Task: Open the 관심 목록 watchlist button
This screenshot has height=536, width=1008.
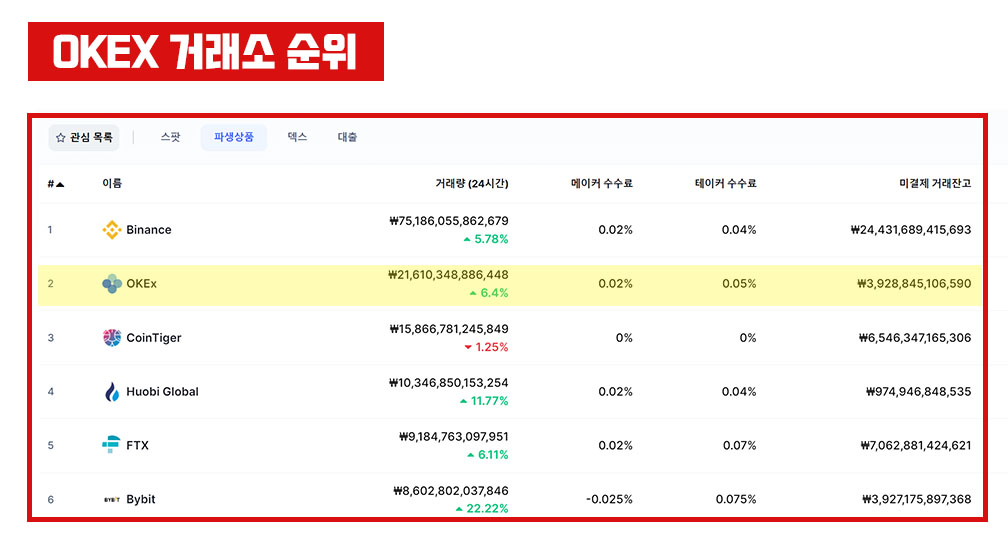Action: point(84,138)
